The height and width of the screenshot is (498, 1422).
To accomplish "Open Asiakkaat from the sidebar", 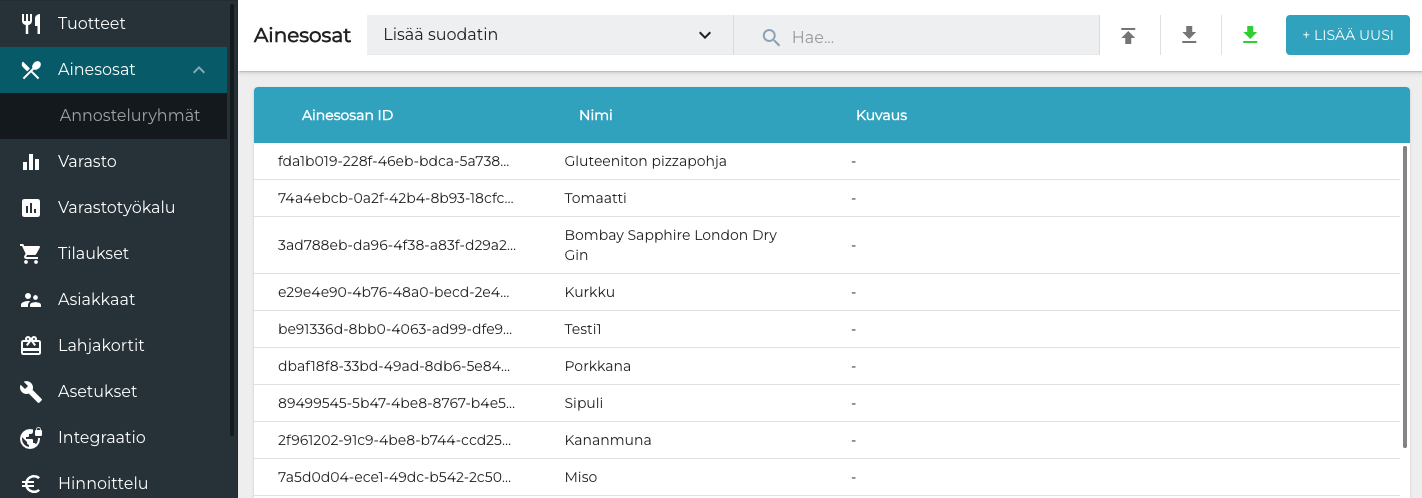I will [96, 300].
